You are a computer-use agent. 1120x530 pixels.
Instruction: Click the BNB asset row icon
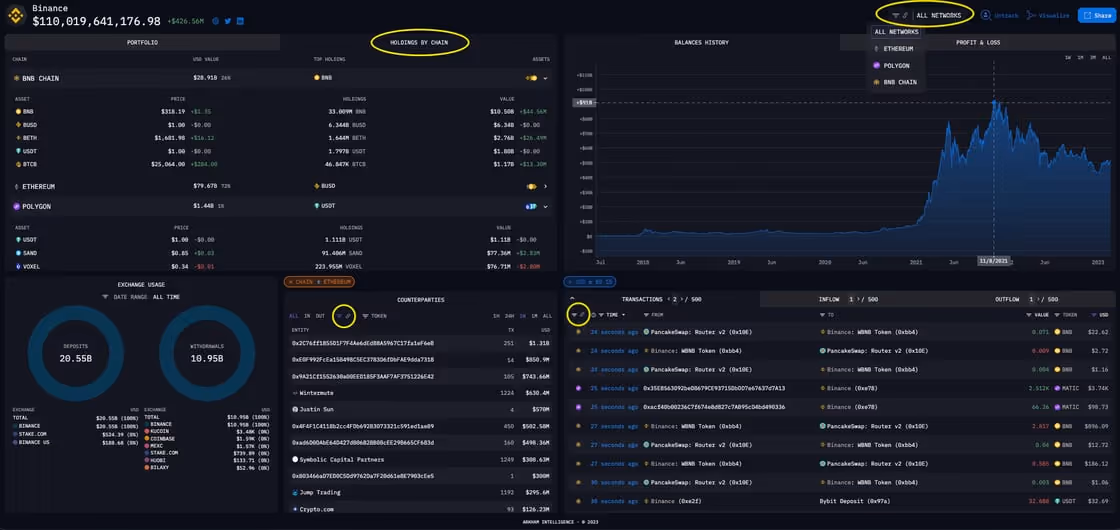(18, 111)
